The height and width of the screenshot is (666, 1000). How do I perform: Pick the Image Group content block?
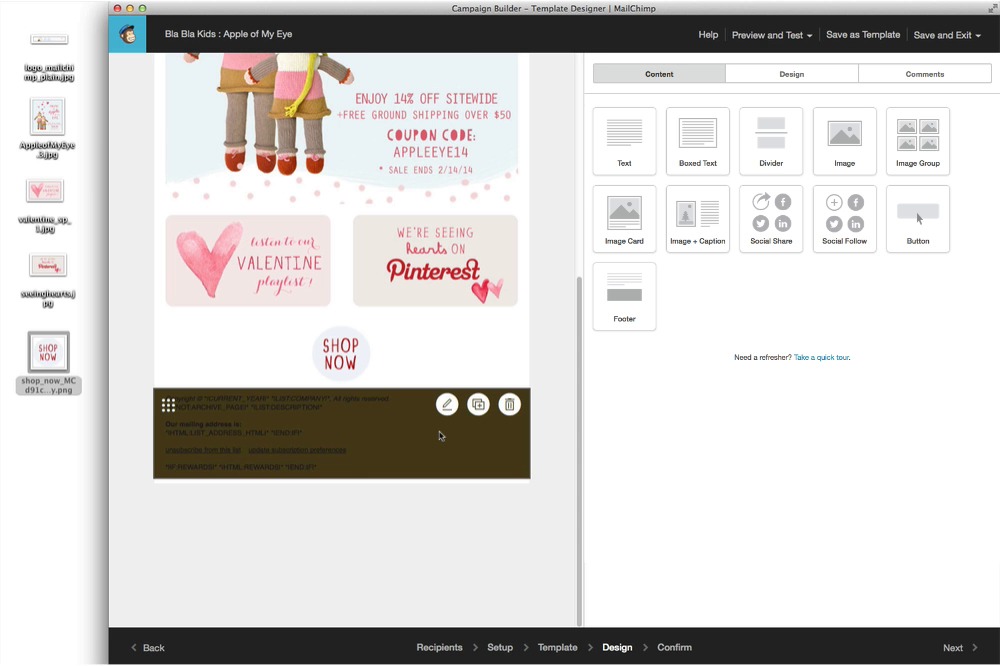(917, 141)
